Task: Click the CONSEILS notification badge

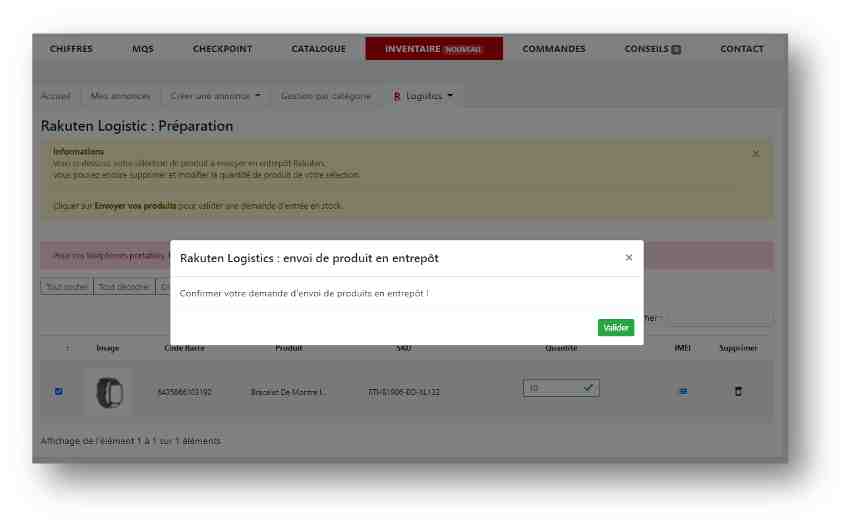Action: pyautogui.click(x=676, y=50)
